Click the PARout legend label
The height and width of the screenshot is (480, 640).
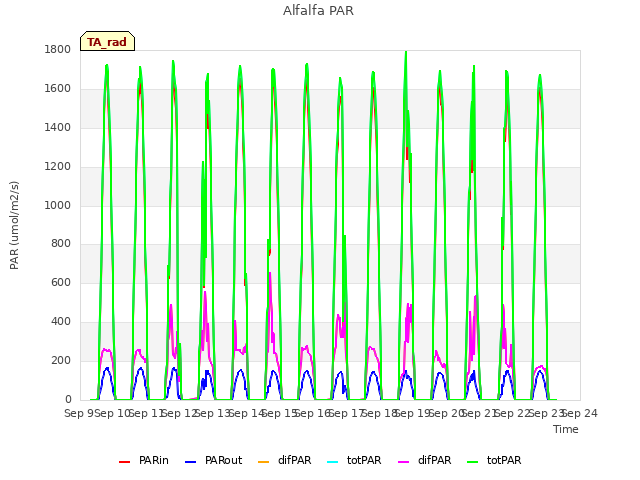click(x=223, y=460)
